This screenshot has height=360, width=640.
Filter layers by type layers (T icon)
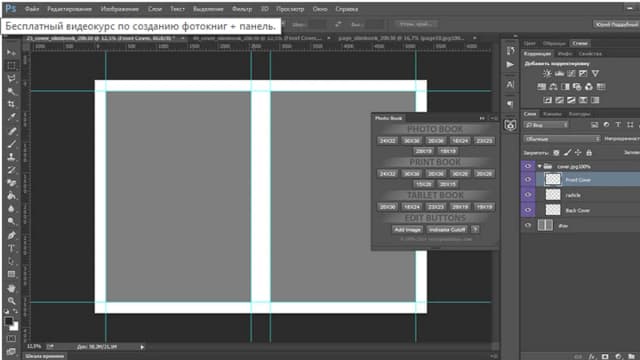[x=618, y=124]
